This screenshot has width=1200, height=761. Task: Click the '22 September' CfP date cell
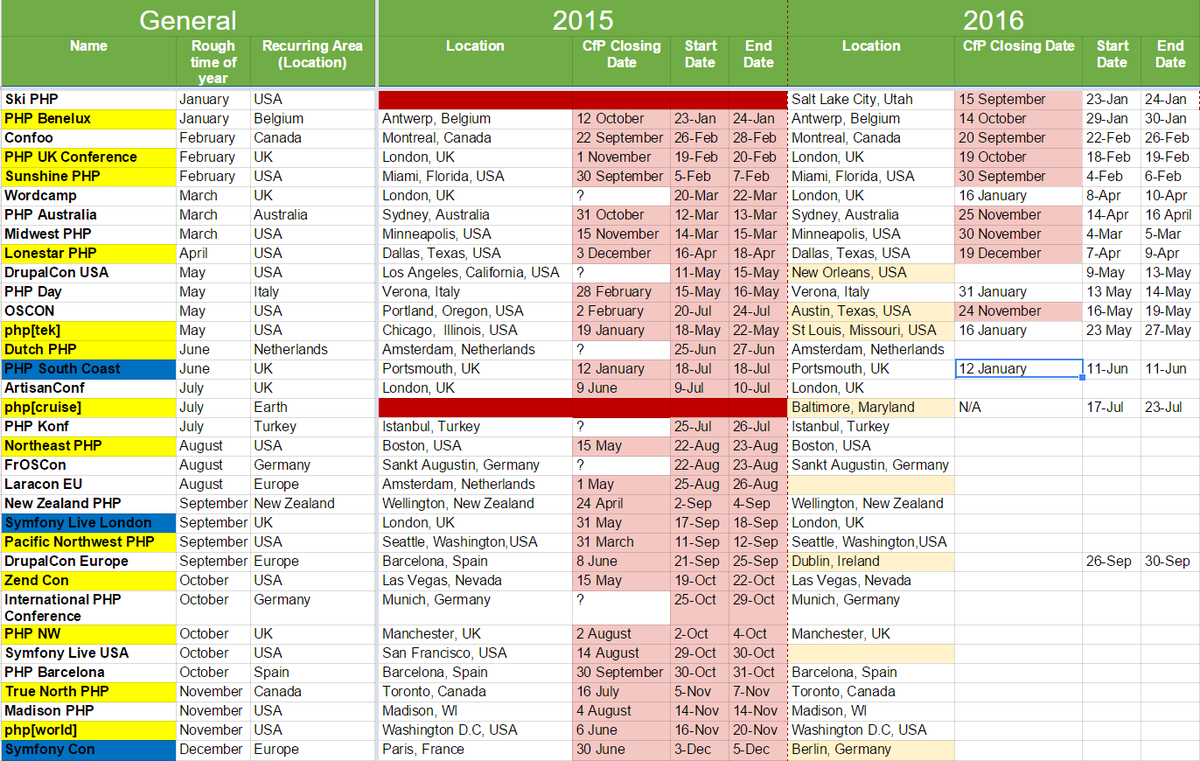click(621, 137)
